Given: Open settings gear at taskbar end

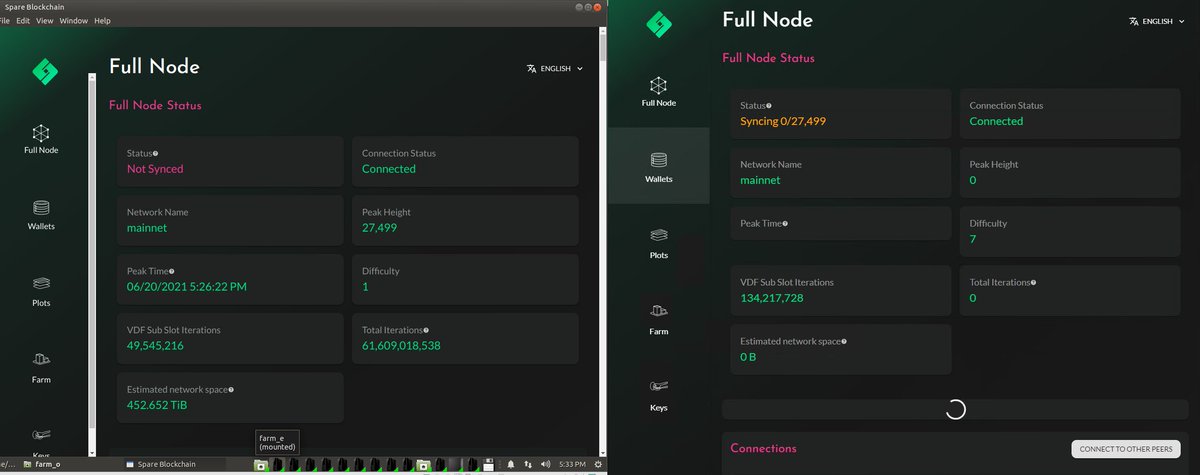Looking at the screenshot, I should point(598,465).
